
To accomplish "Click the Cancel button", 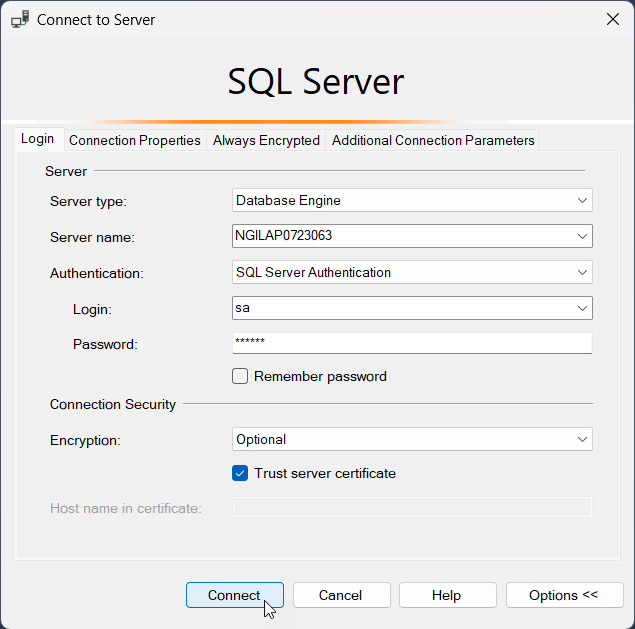I will pyautogui.click(x=341, y=595).
